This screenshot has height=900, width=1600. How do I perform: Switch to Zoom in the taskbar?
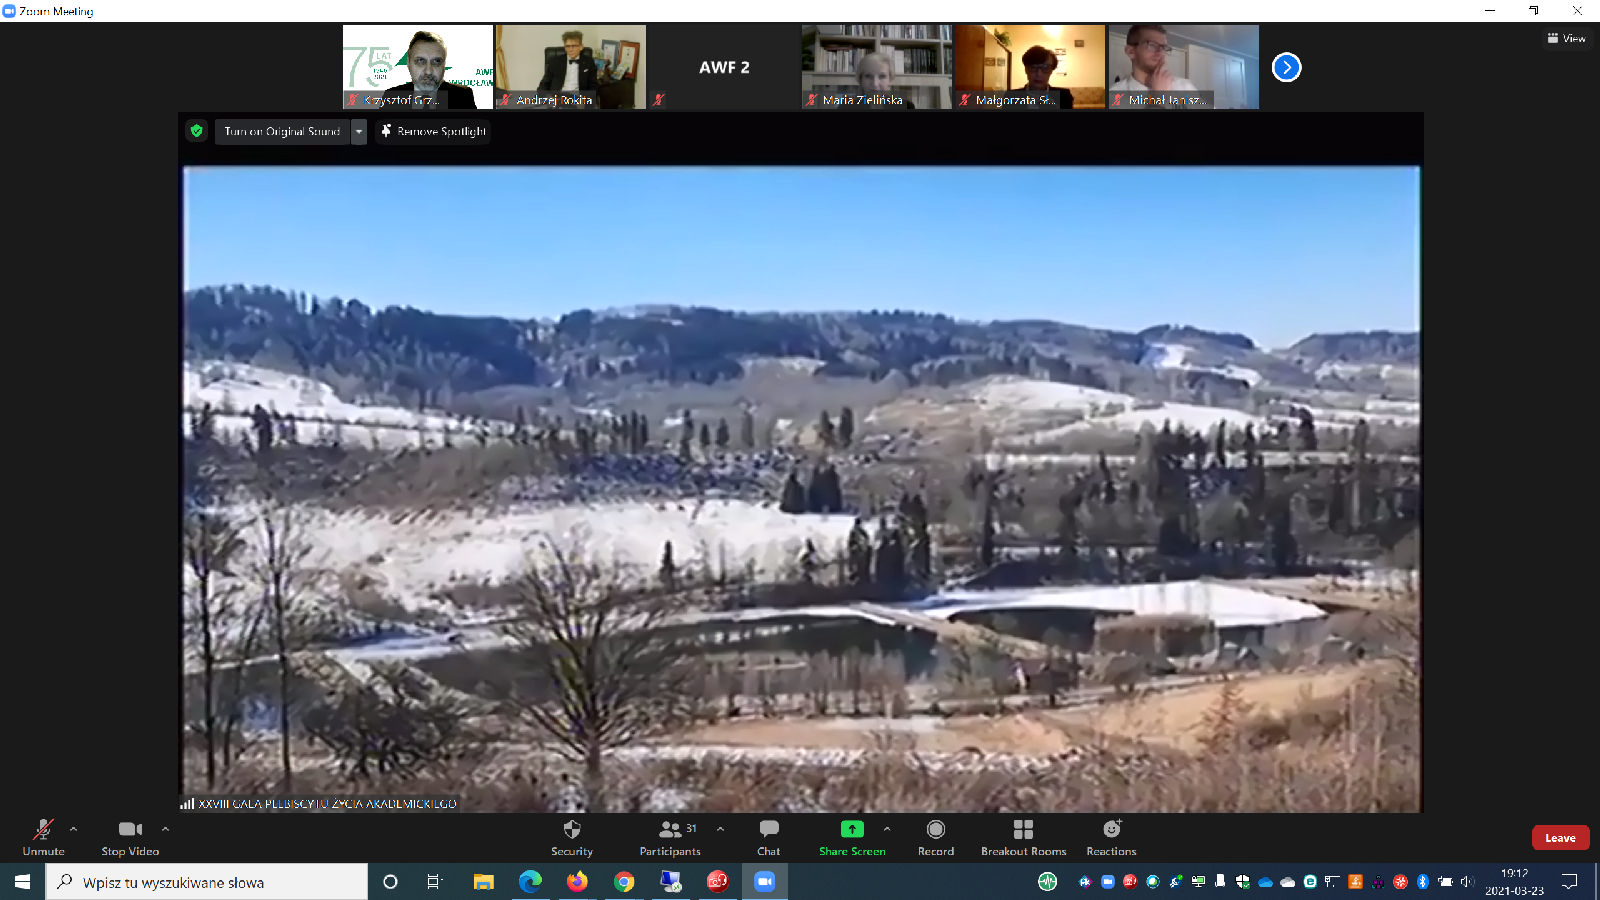tap(765, 882)
